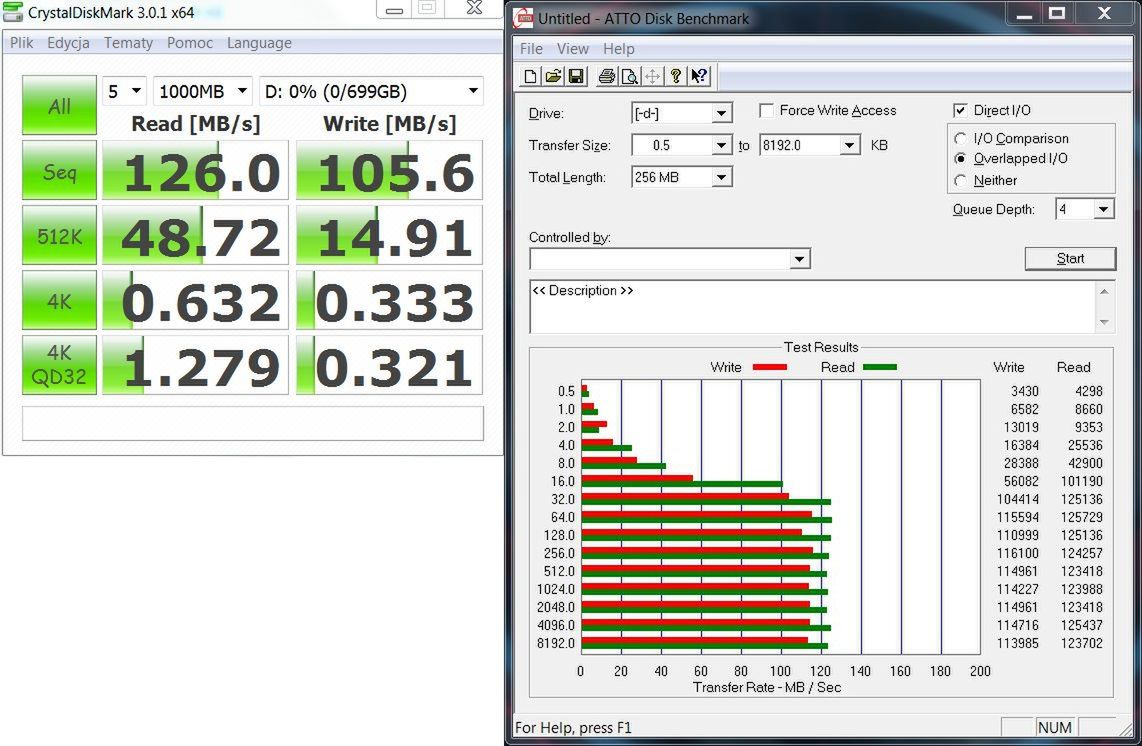Choose the Neither radio option
Image resolution: width=1142 pixels, height=746 pixels.
pyautogui.click(x=961, y=180)
